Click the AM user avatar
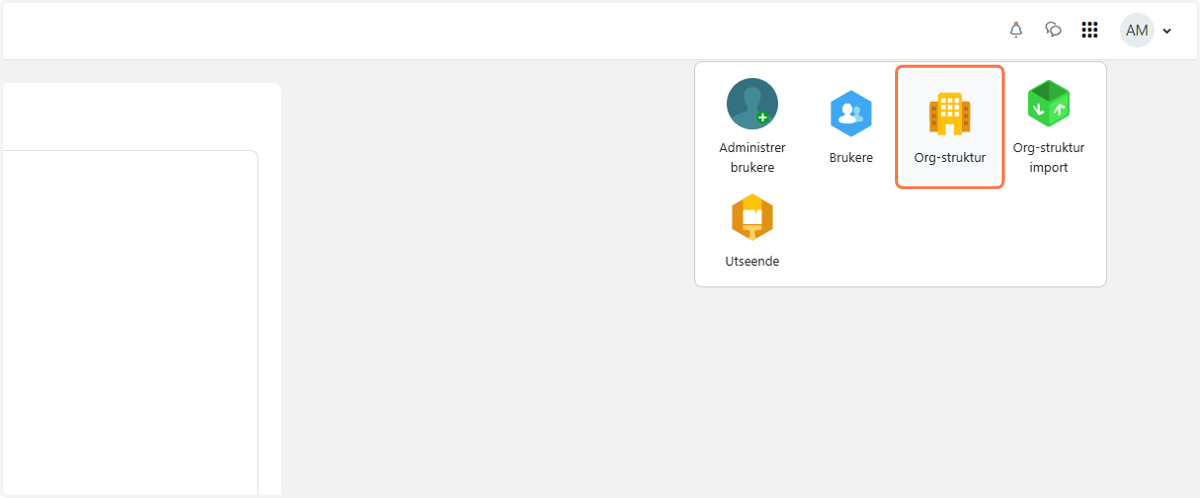 [1137, 30]
